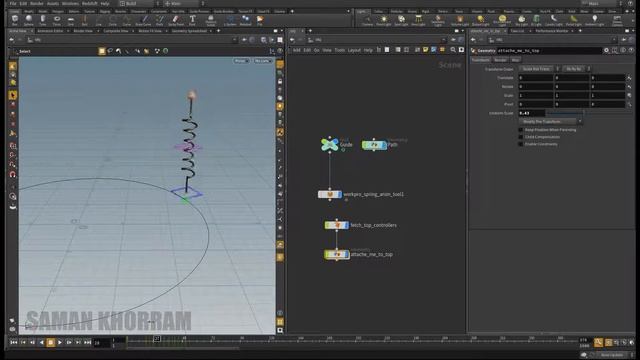Open the Build desktop dropdown
Screen dimensions: 640x360
click(x=138, y=3)
